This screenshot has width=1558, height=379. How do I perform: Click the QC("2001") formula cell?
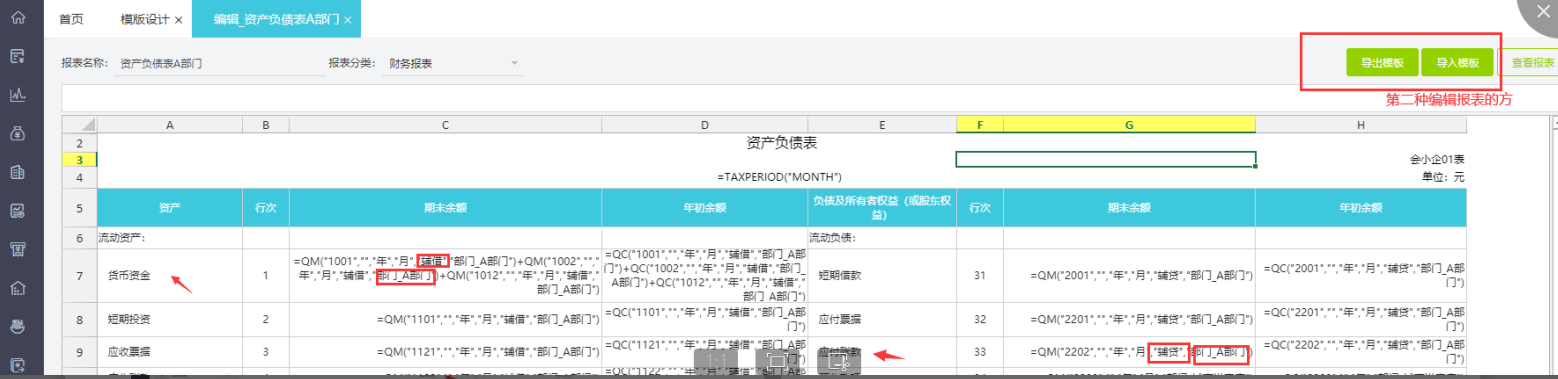tap(1360, 274)
